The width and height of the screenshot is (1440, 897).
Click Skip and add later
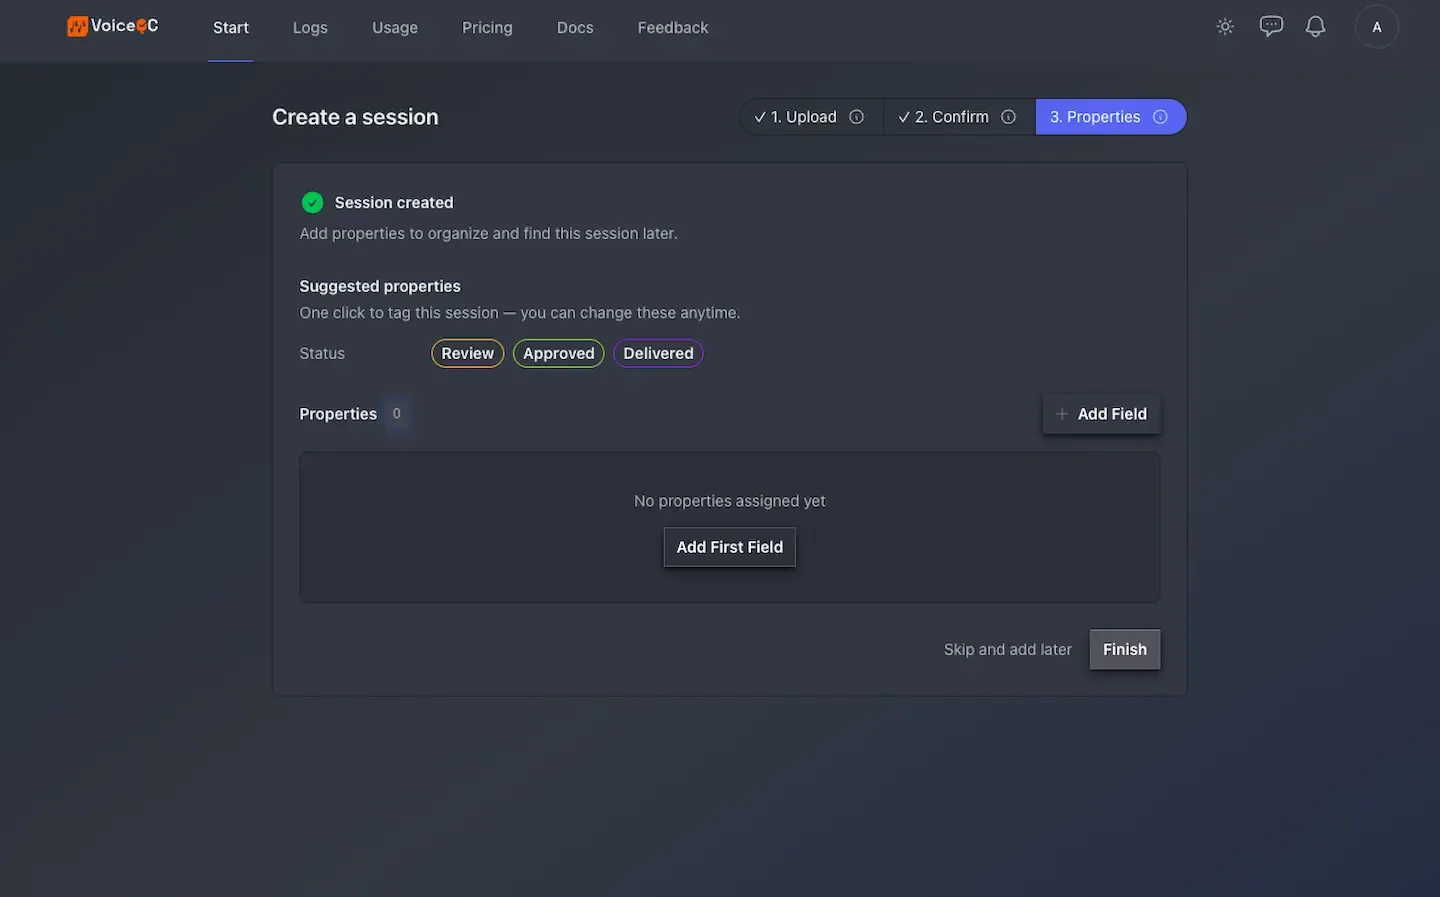tap(1008, 650)
